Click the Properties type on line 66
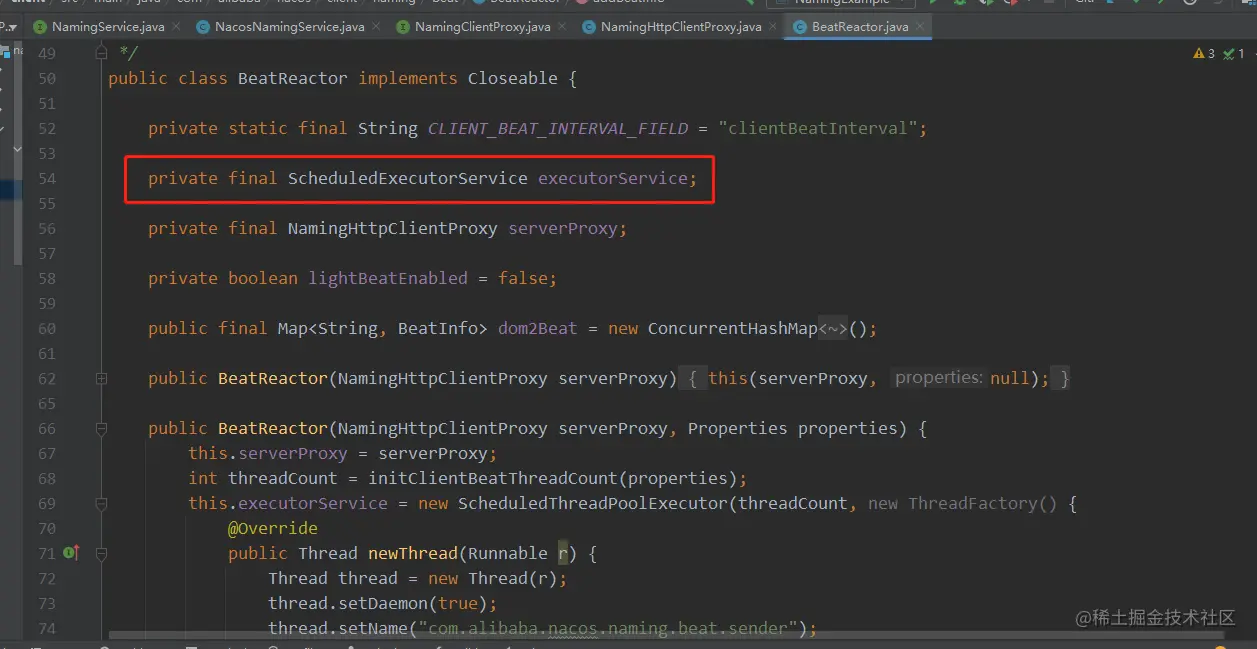 coord(738,428)
